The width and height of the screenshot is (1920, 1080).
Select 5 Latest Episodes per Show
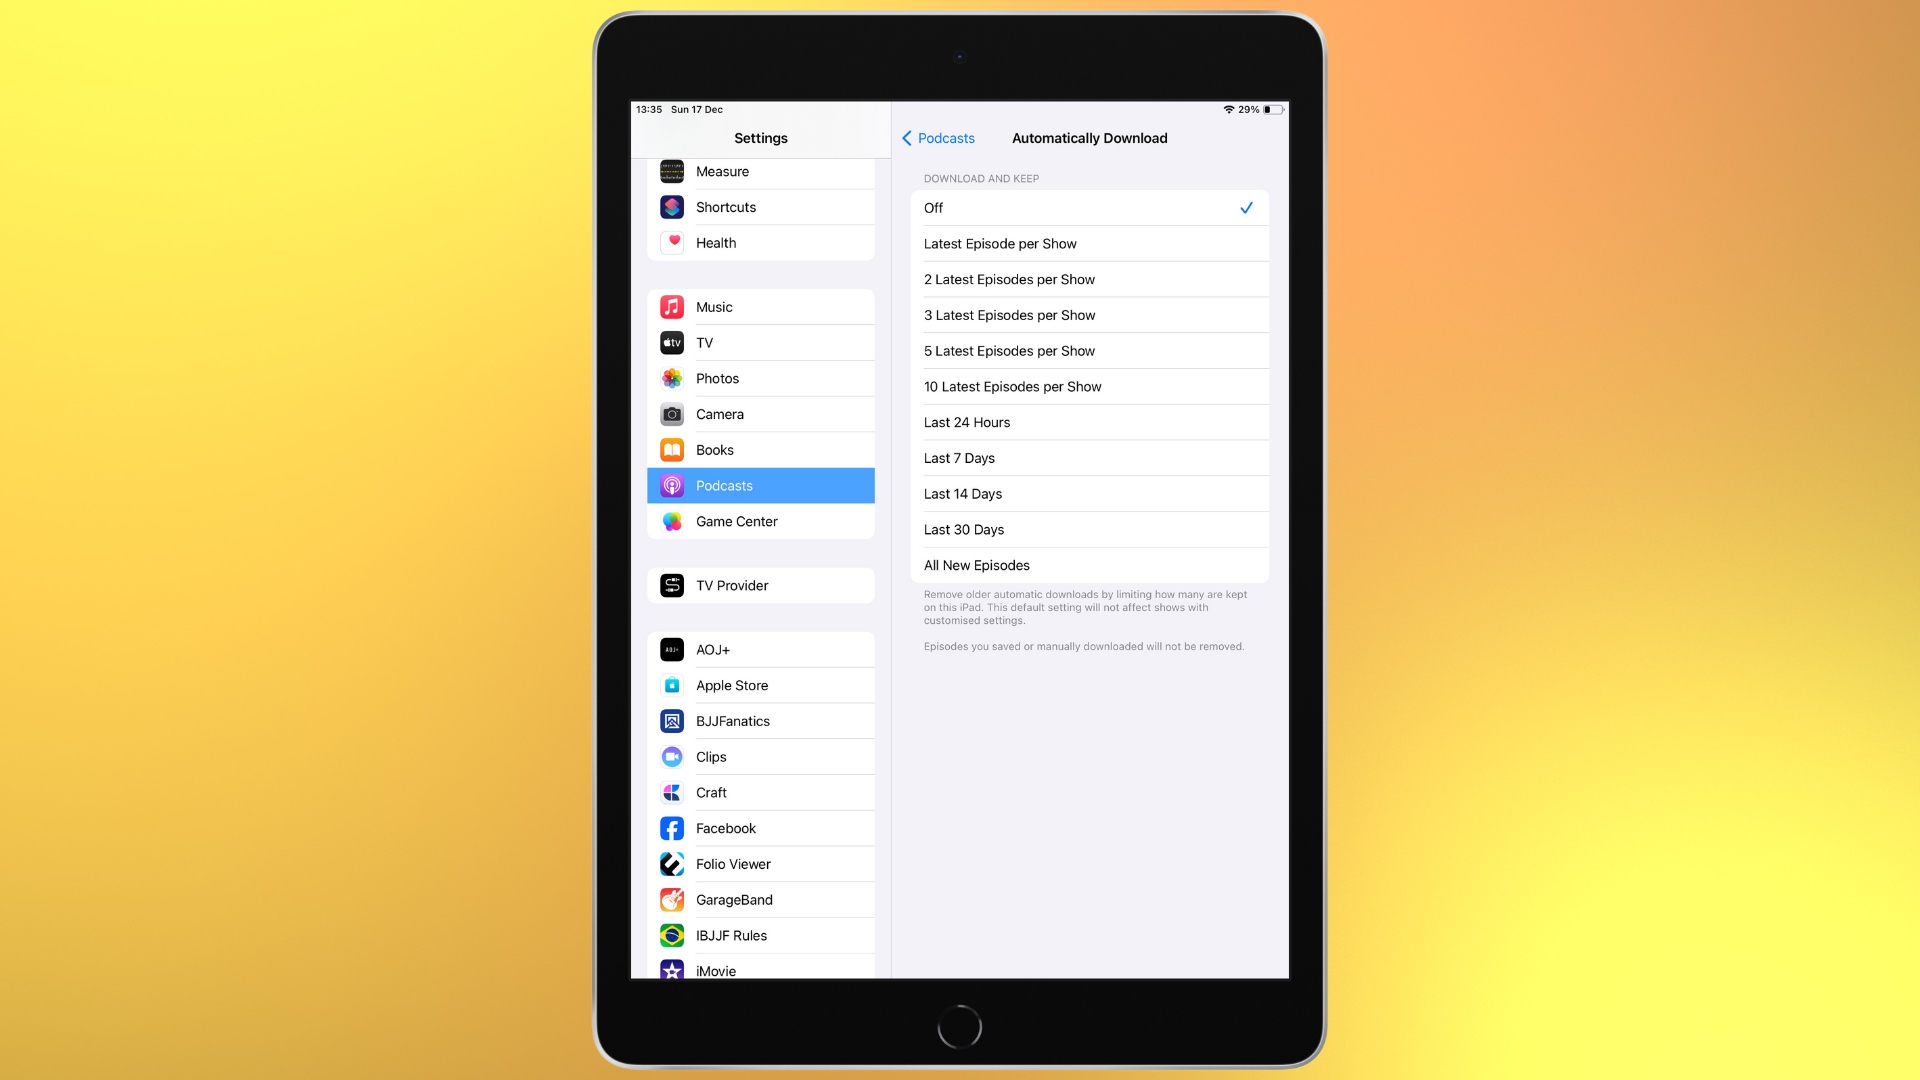[x=1089, y=351]
